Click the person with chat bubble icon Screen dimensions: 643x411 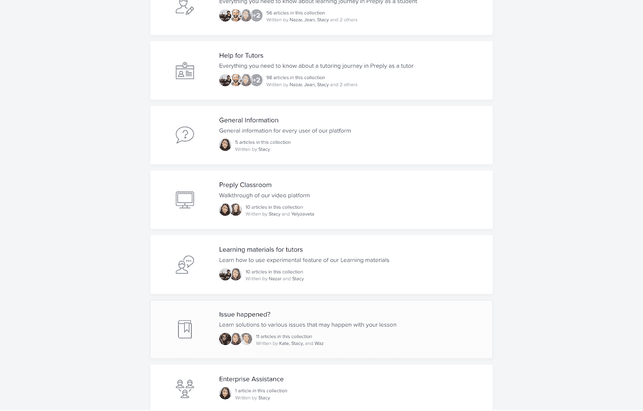coord(185,265)
